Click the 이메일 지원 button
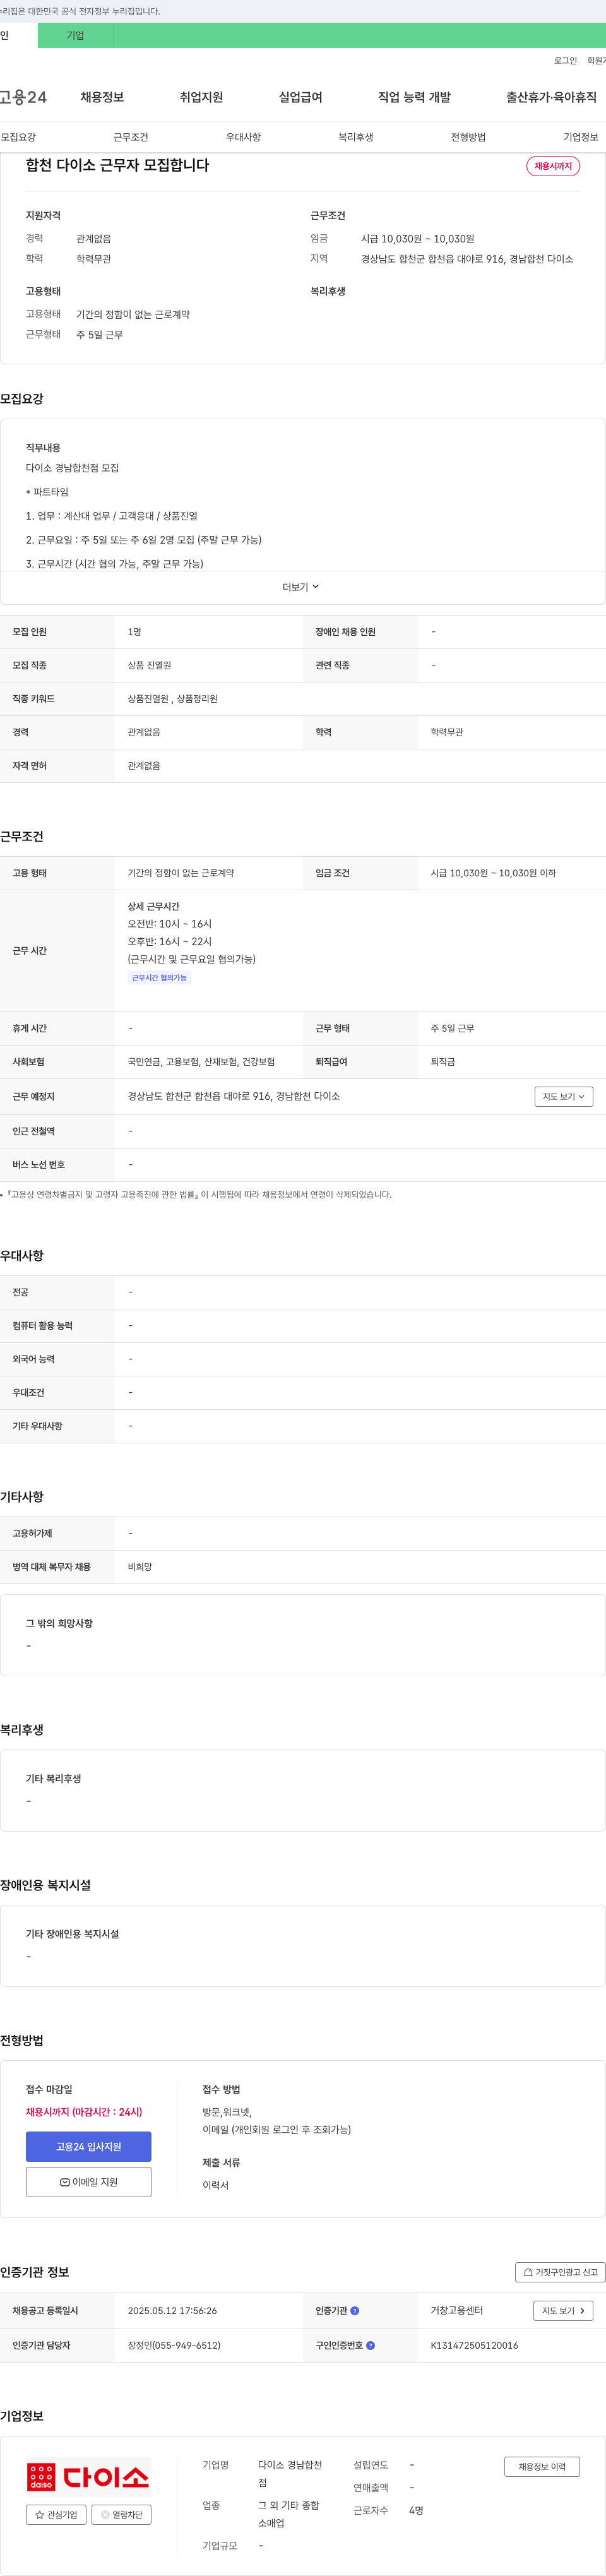The height and width of the screenshot is (2576, 606). 89,2182
